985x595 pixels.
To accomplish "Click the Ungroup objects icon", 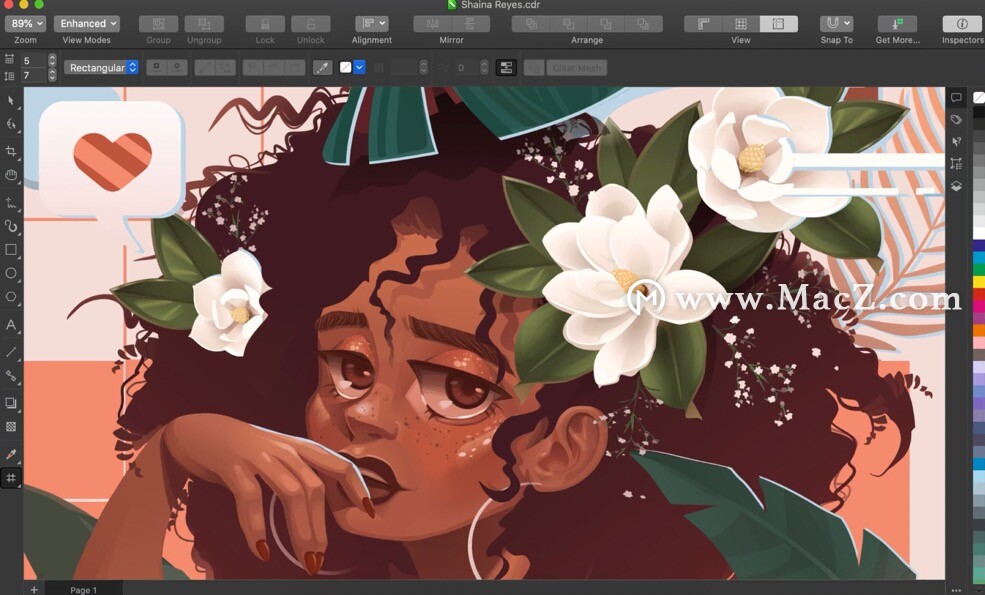I will click(x=204, y=24).
